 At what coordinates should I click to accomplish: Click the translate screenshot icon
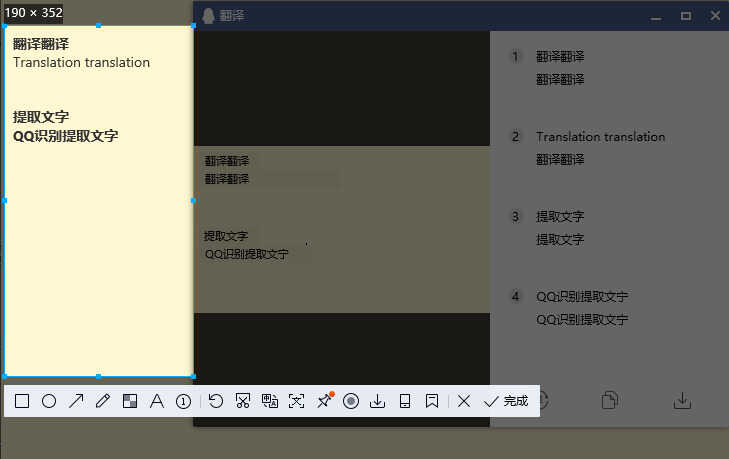pyautogui.click(x=270, y=401)
